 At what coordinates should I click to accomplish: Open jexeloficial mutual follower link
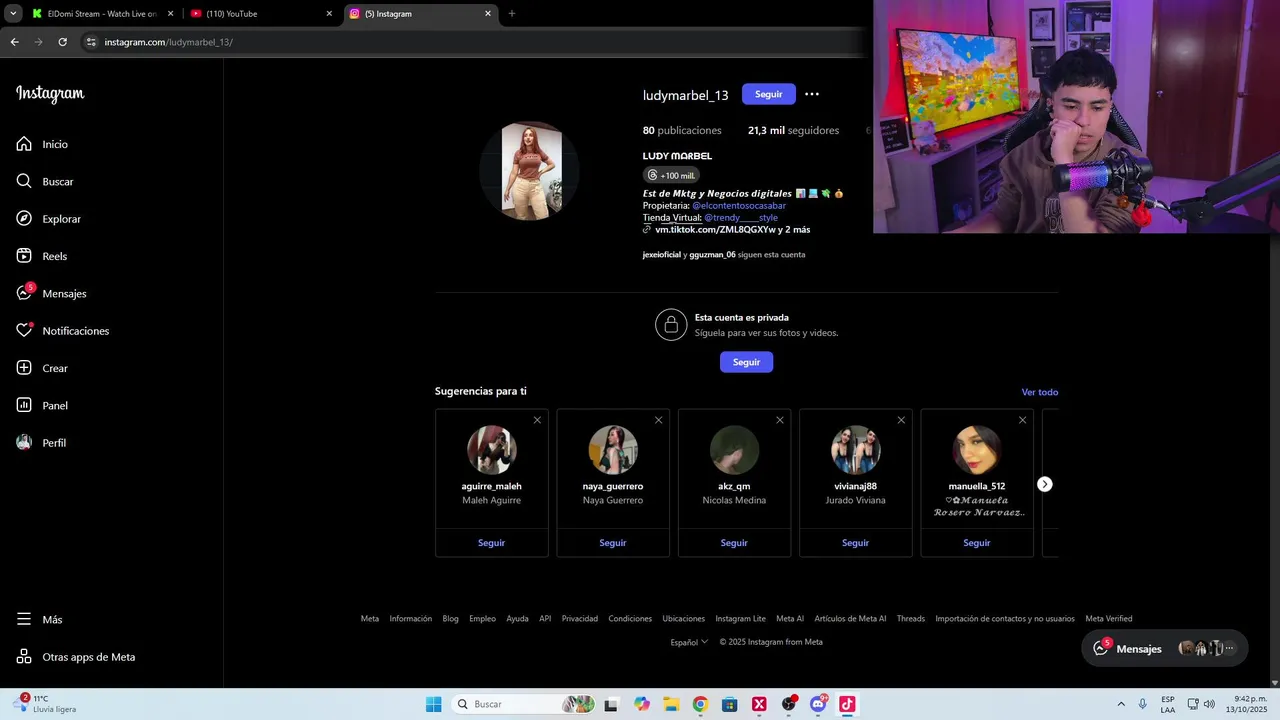pos(662,255)
